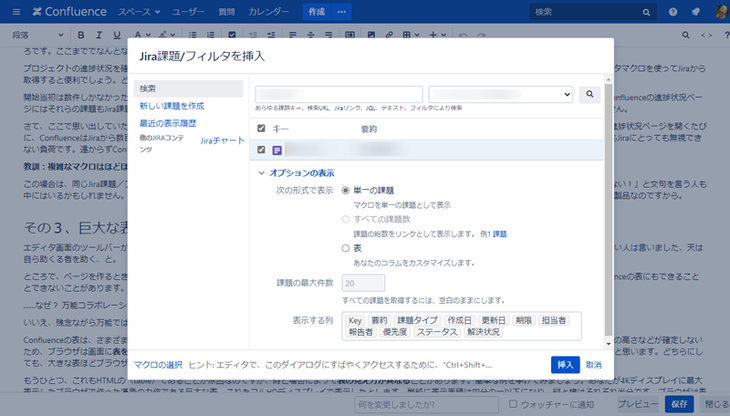Redo the last editor action
This screenshot has width=730, height=416.
[481, 35]
